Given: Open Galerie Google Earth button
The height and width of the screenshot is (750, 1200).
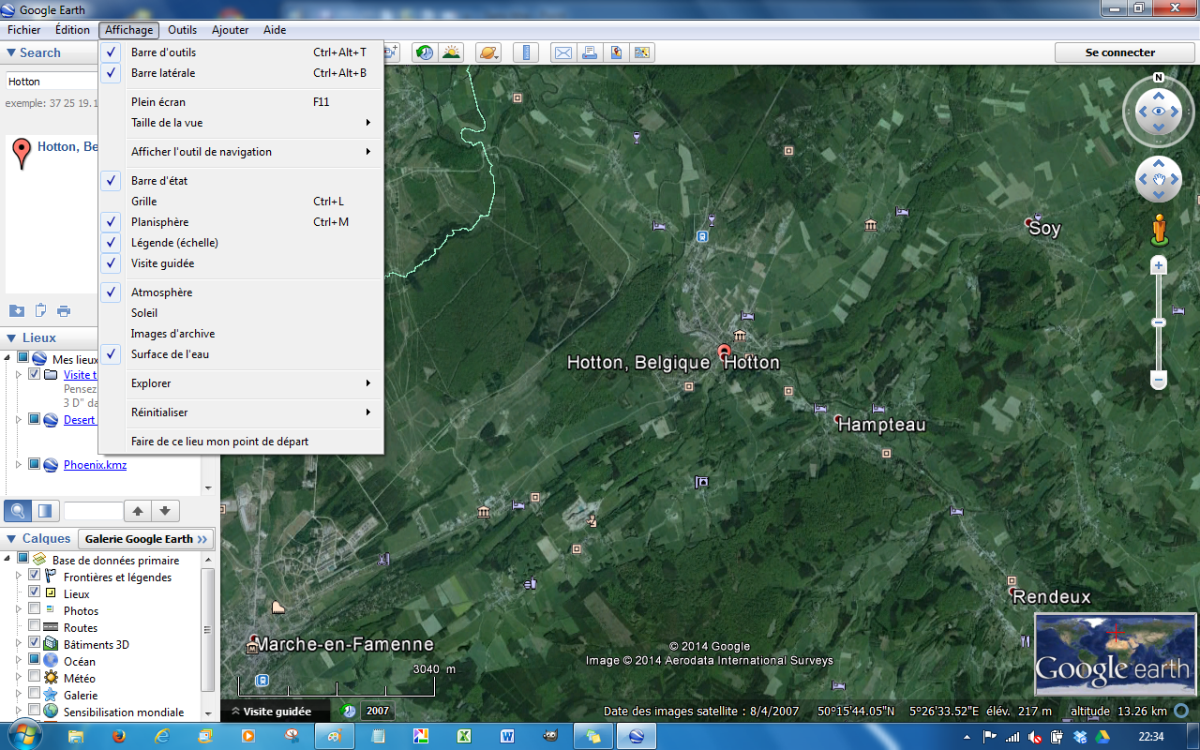Looking at the screenshot, I should 146,539.
